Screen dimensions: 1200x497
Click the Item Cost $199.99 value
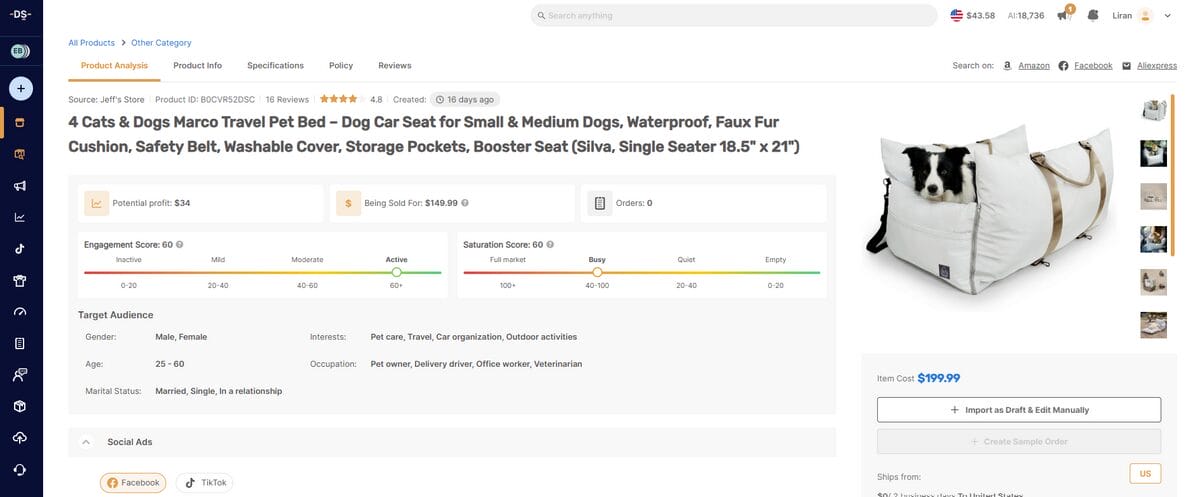[939, 378]
